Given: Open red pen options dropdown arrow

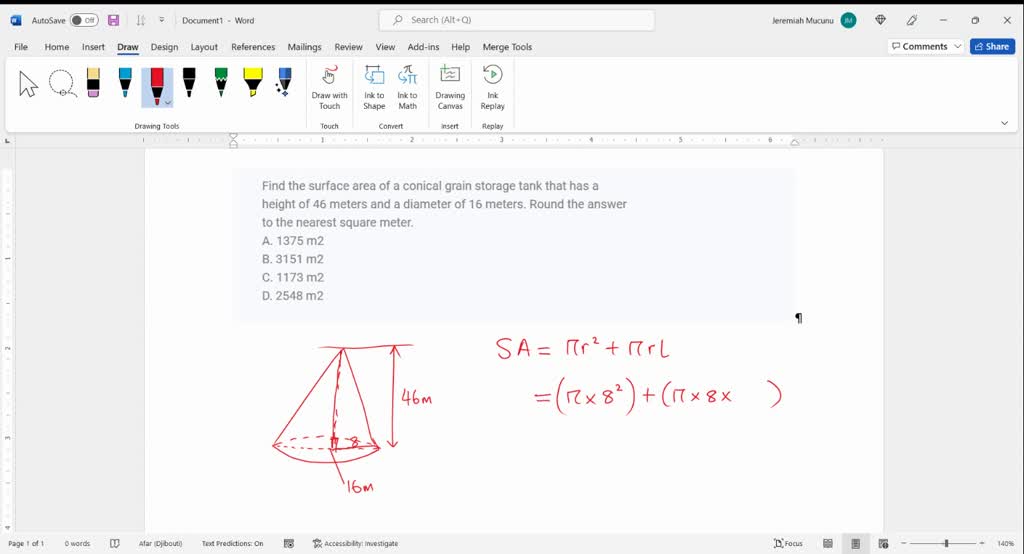Looking at the screenshot, I should pyautogui.click(x=168, y=103).
